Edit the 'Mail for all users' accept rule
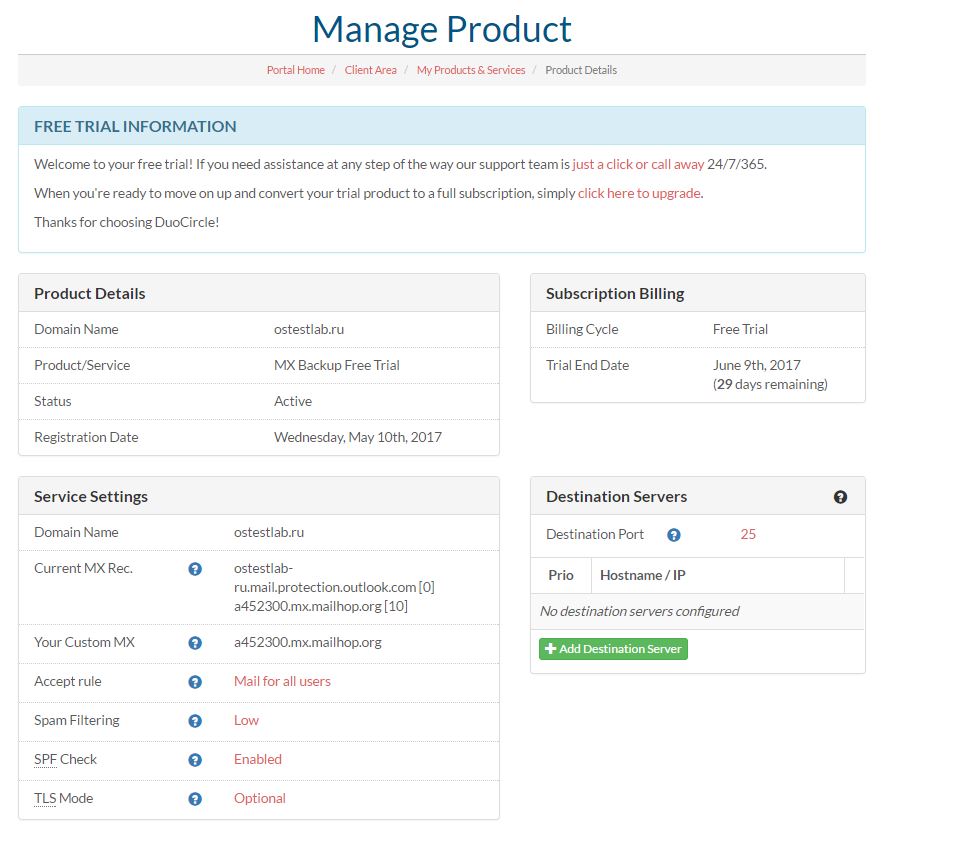Screen dimensions: 953x861 click(282, 681)
